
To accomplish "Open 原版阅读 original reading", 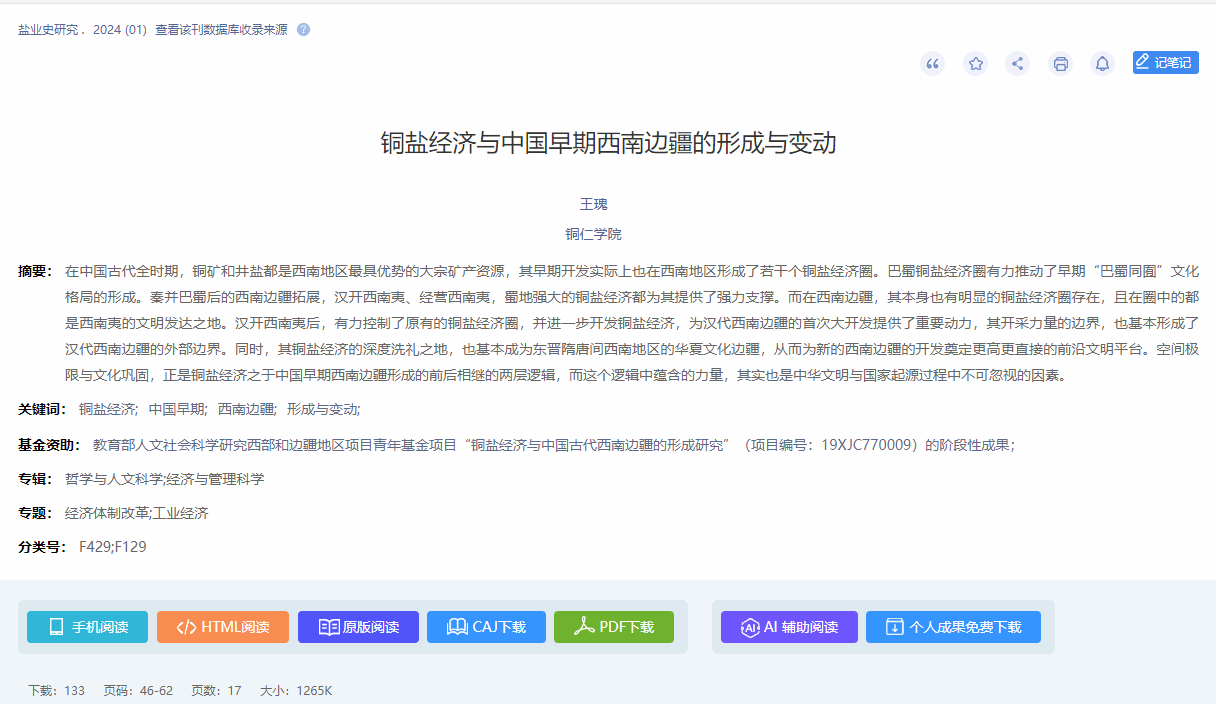I will (358, 627).
